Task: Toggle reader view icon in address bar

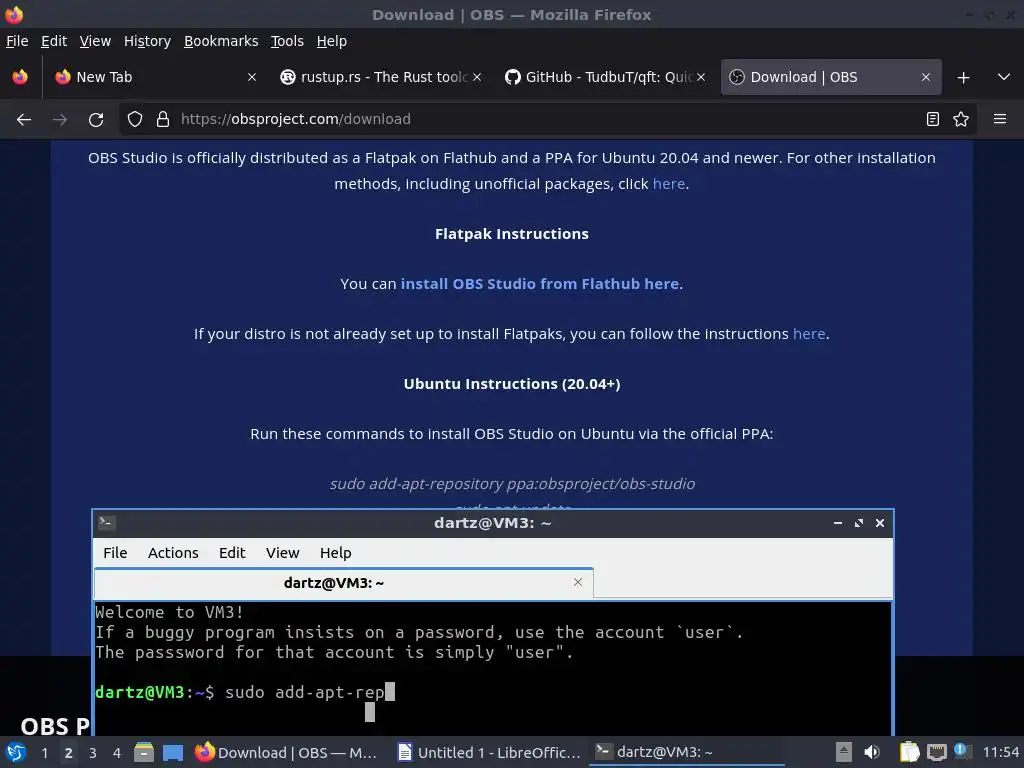Action: pyautogui.click(x=933, y=120)
